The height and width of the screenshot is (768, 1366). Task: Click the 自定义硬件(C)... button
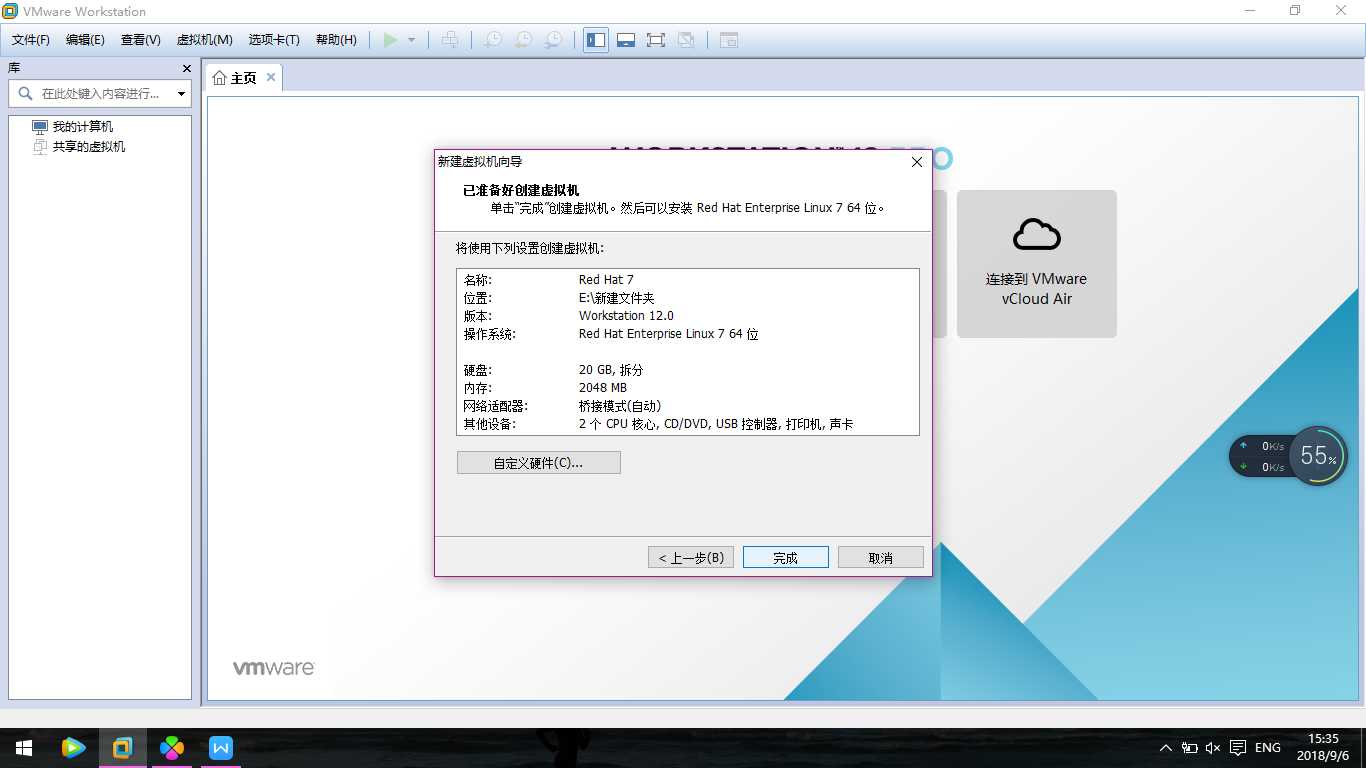coord(538,463)
